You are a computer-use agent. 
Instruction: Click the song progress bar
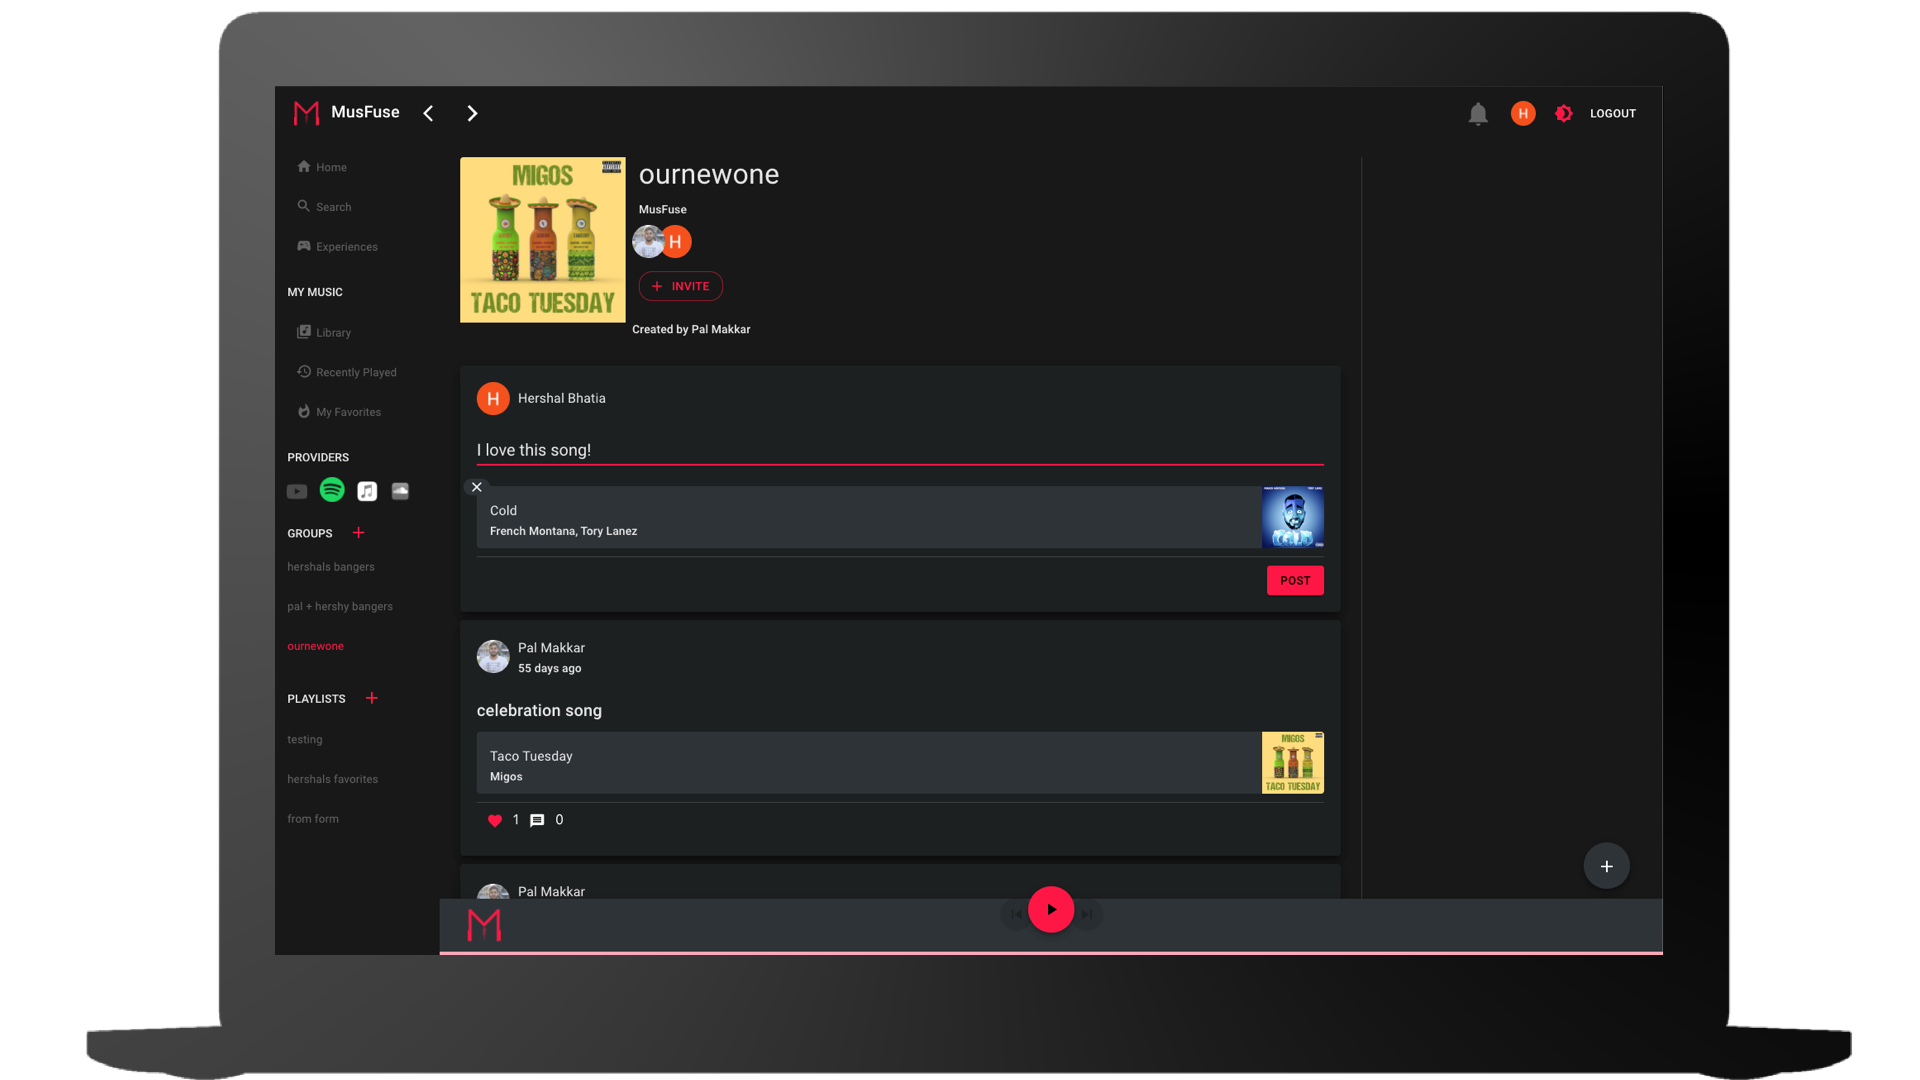point(1050,952)
